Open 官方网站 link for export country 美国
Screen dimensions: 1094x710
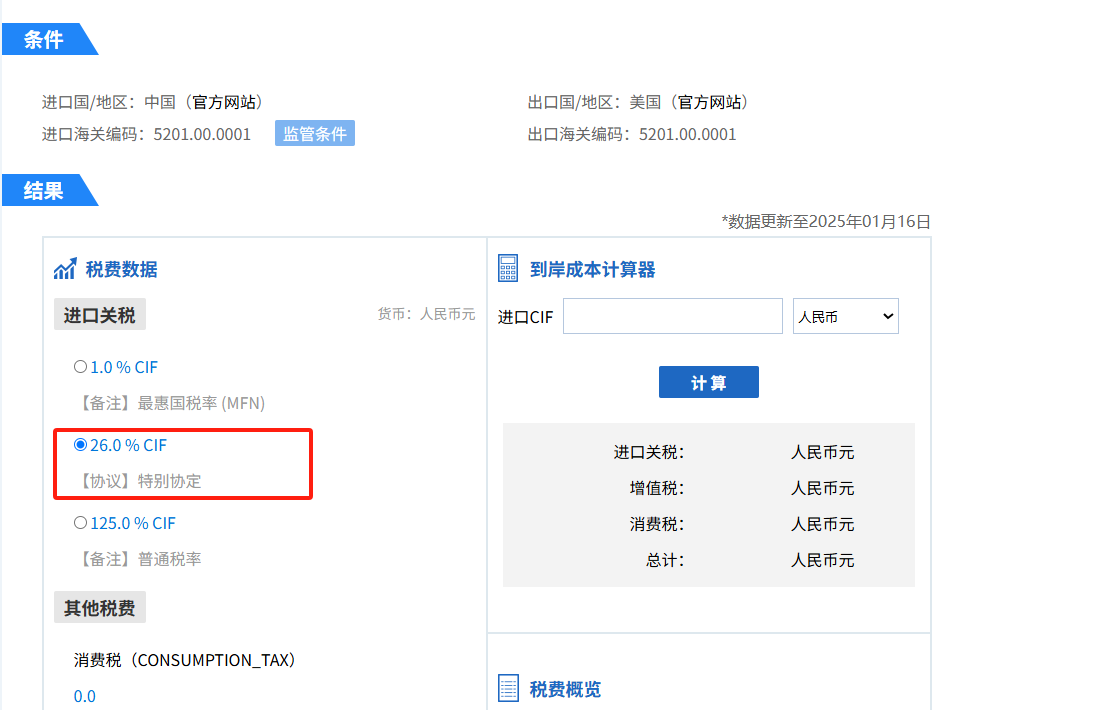[x=711, y=102]
